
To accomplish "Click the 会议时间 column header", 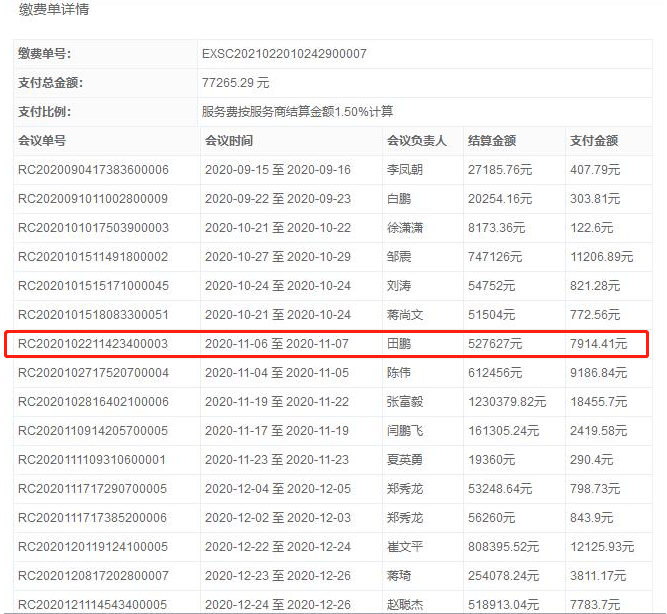I will [229, 141].
